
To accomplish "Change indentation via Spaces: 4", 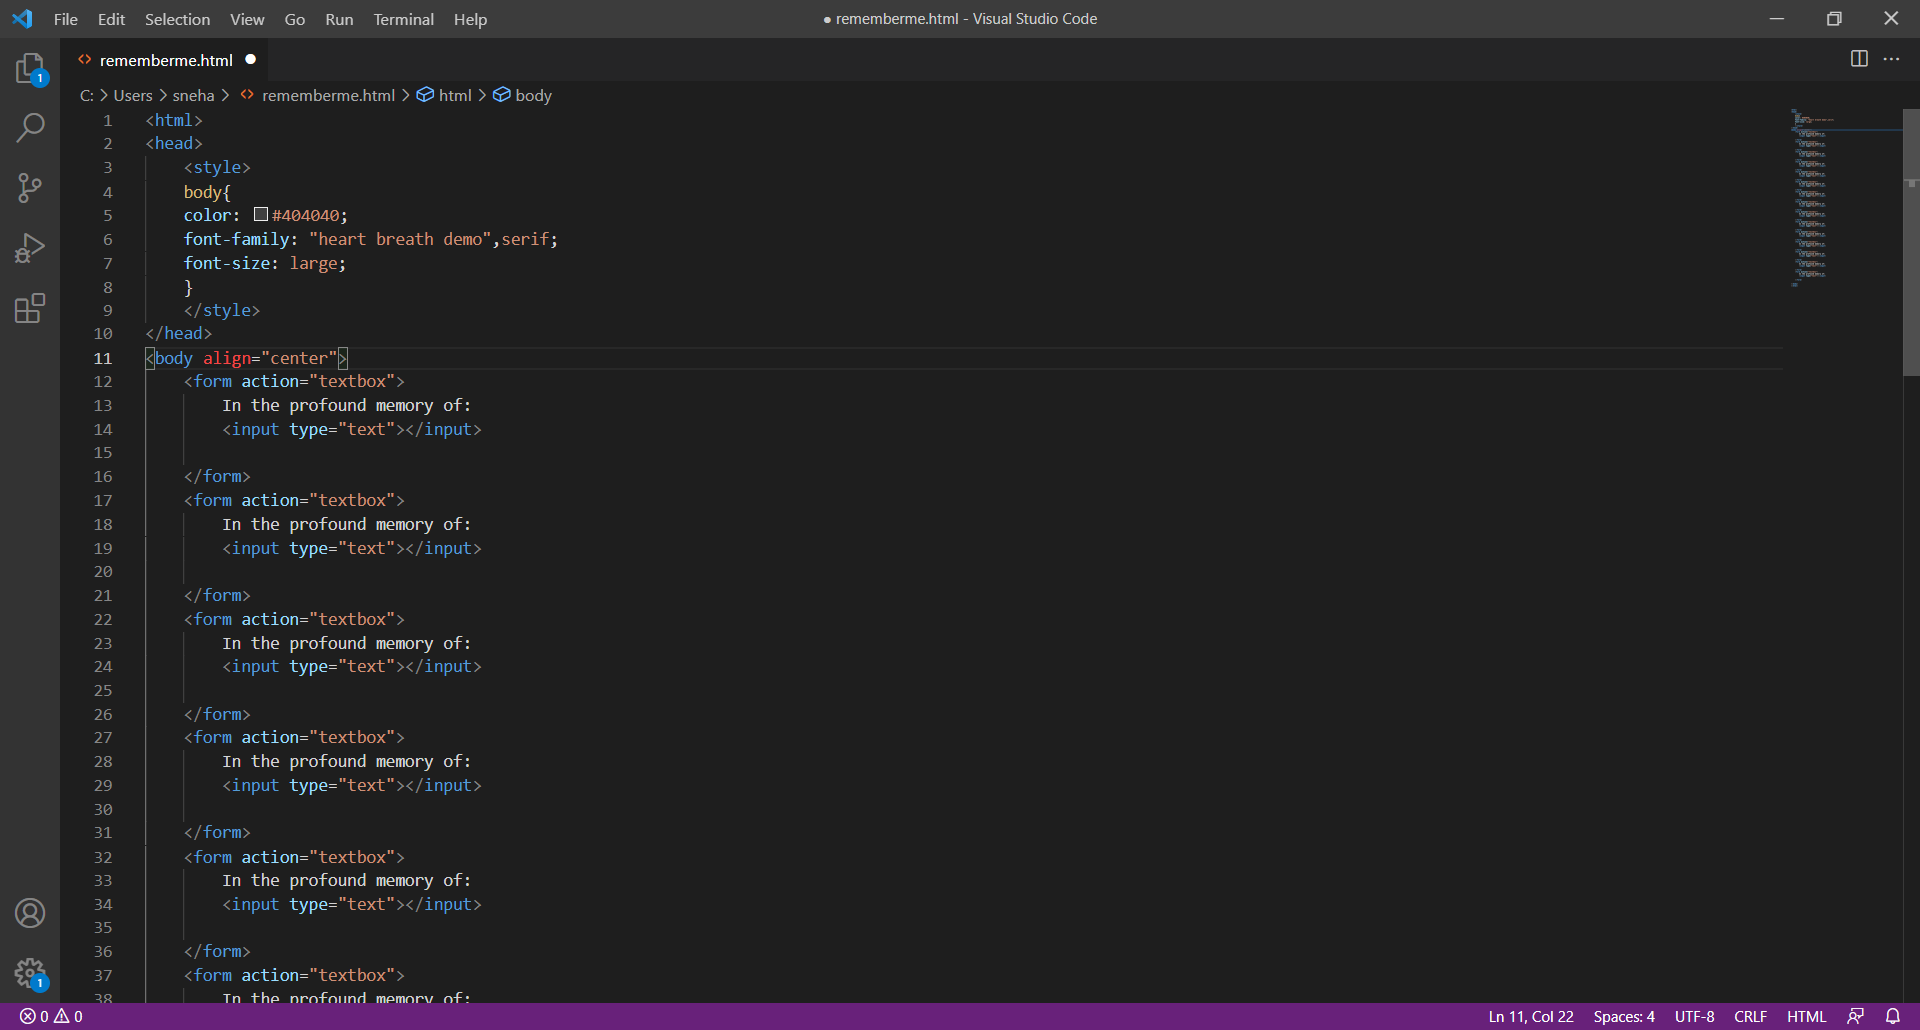I will [1624, 1016].
